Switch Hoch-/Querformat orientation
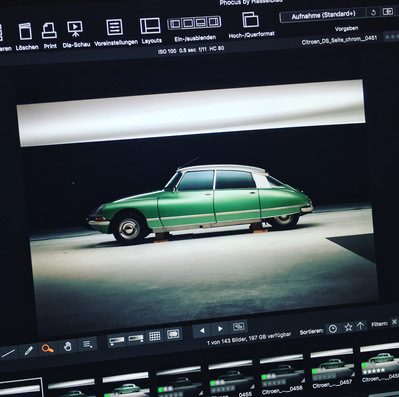The width and height of the screenshot is (399, 397). (x=250, y=20)
